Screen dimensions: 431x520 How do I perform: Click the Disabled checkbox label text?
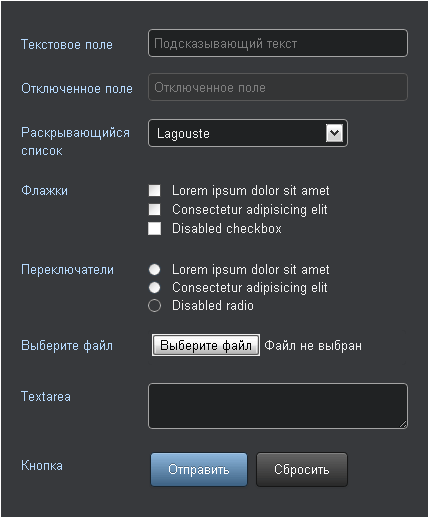227,229
